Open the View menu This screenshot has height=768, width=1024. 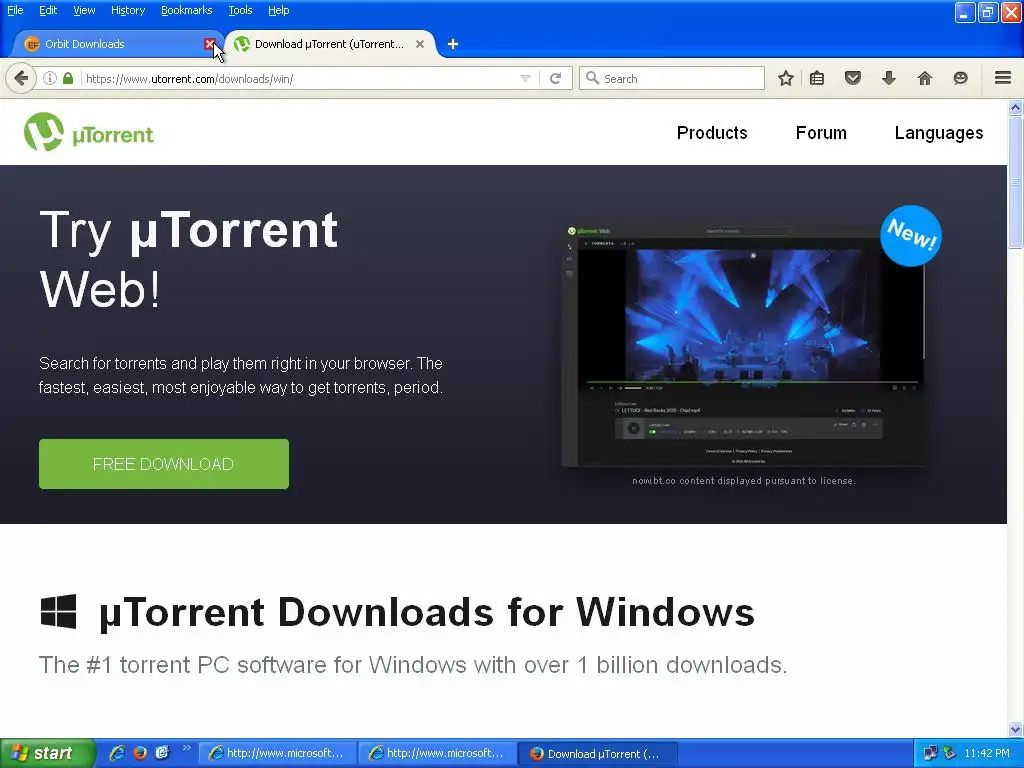coord(84,10)
